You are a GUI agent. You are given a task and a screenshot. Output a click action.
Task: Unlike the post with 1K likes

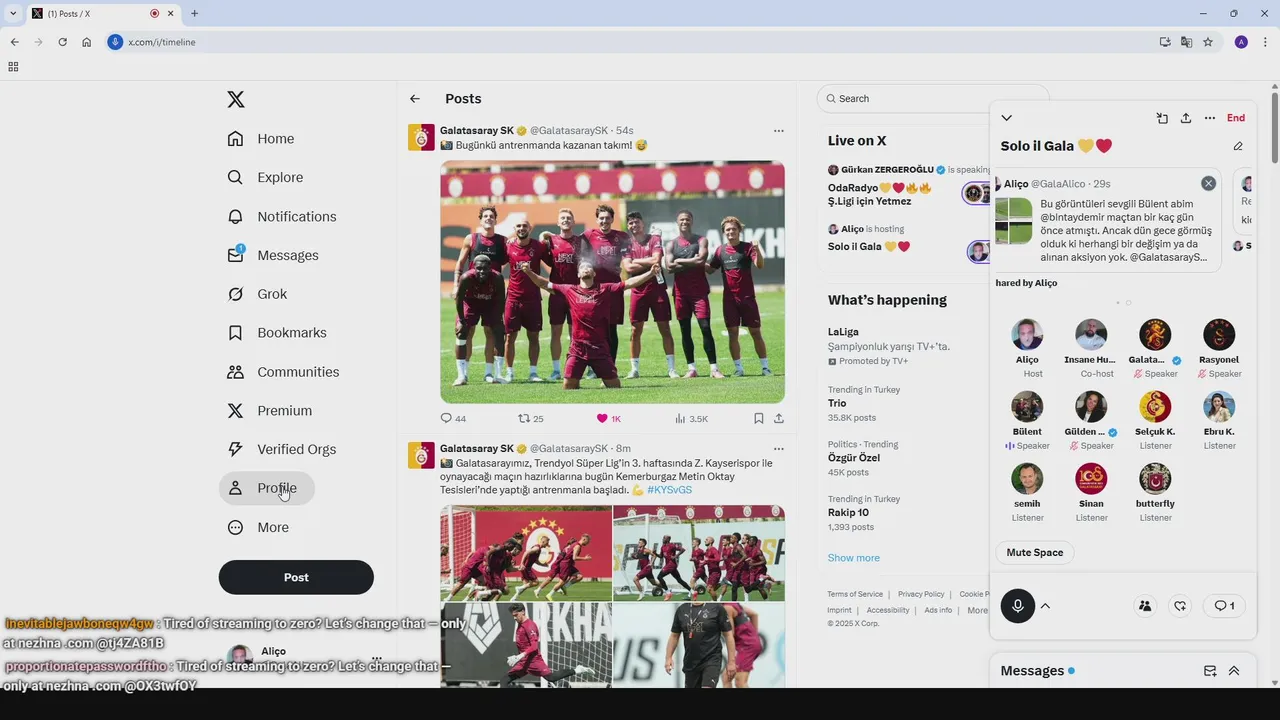pyautogui.click(x=608, y=418)
